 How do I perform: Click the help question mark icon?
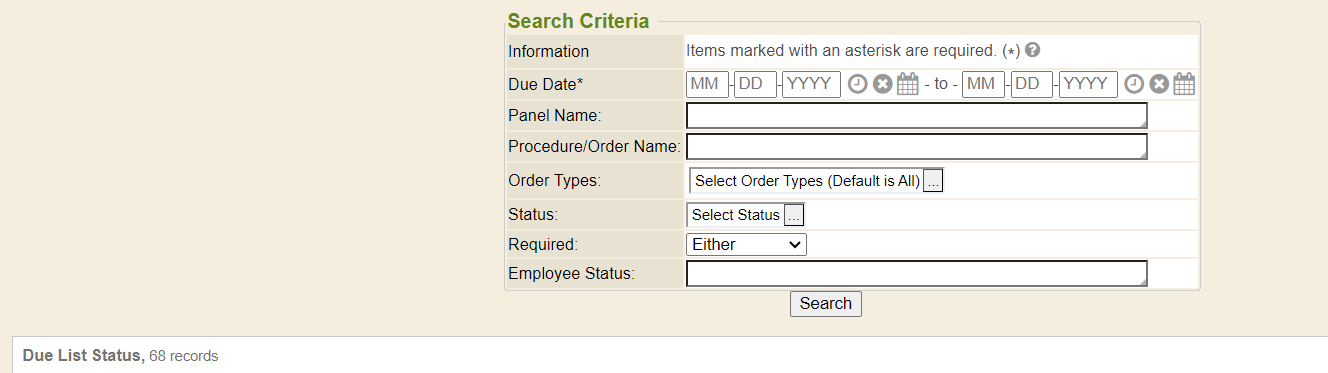(x=1032, y=50)
